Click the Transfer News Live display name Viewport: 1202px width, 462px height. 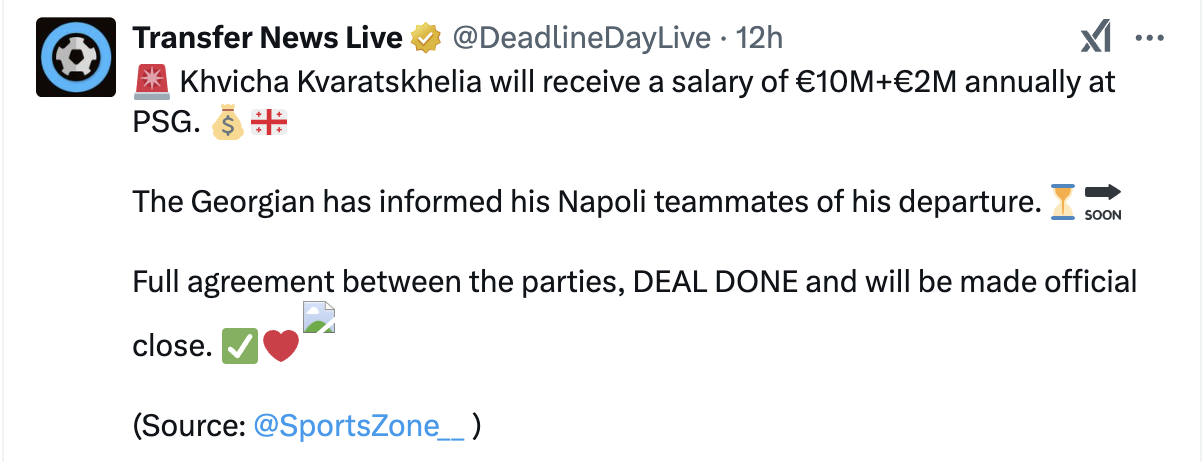(x=268, y=38)
